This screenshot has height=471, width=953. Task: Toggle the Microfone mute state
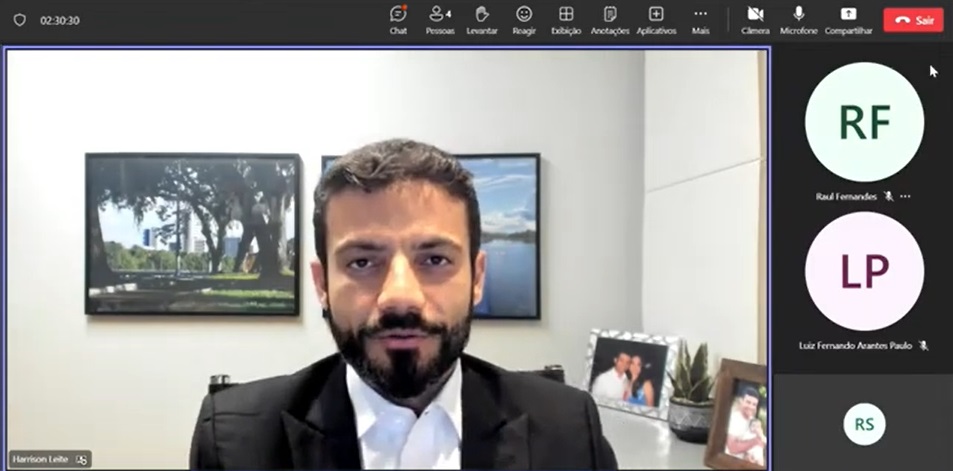pyautogui.click(x=798, y=19)
